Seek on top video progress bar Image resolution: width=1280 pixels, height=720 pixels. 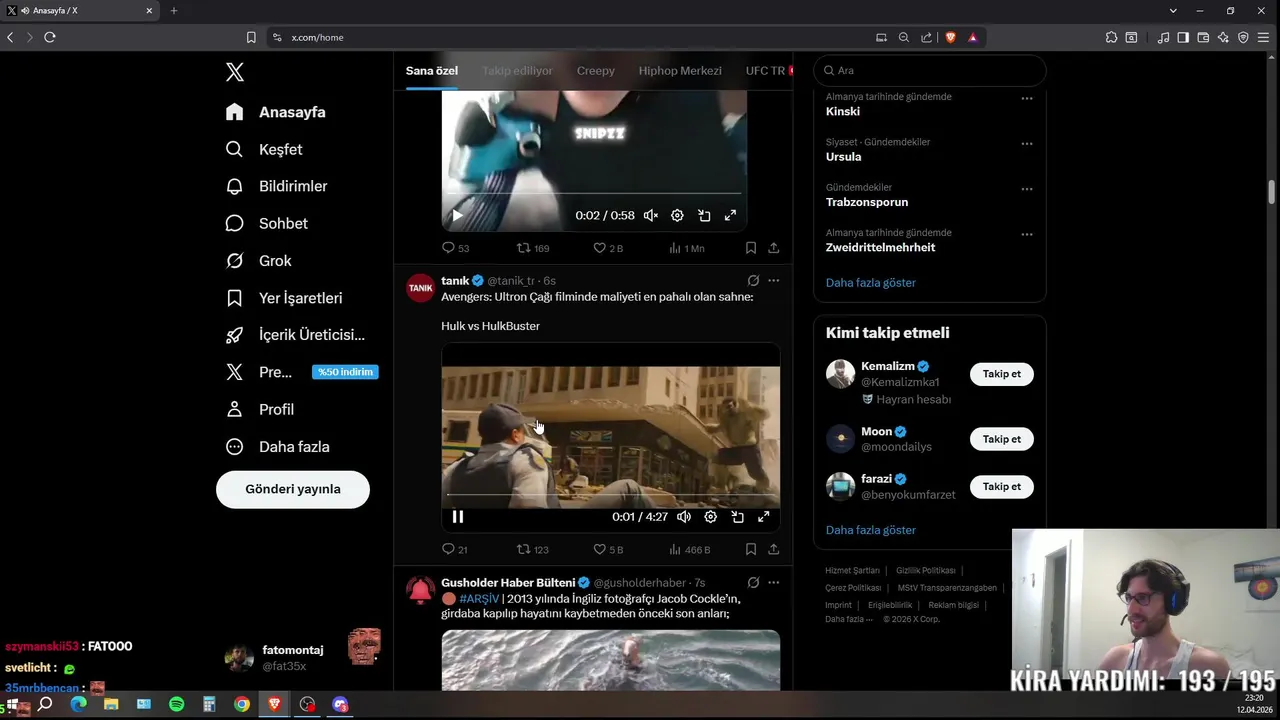click(x=594, y=193)
